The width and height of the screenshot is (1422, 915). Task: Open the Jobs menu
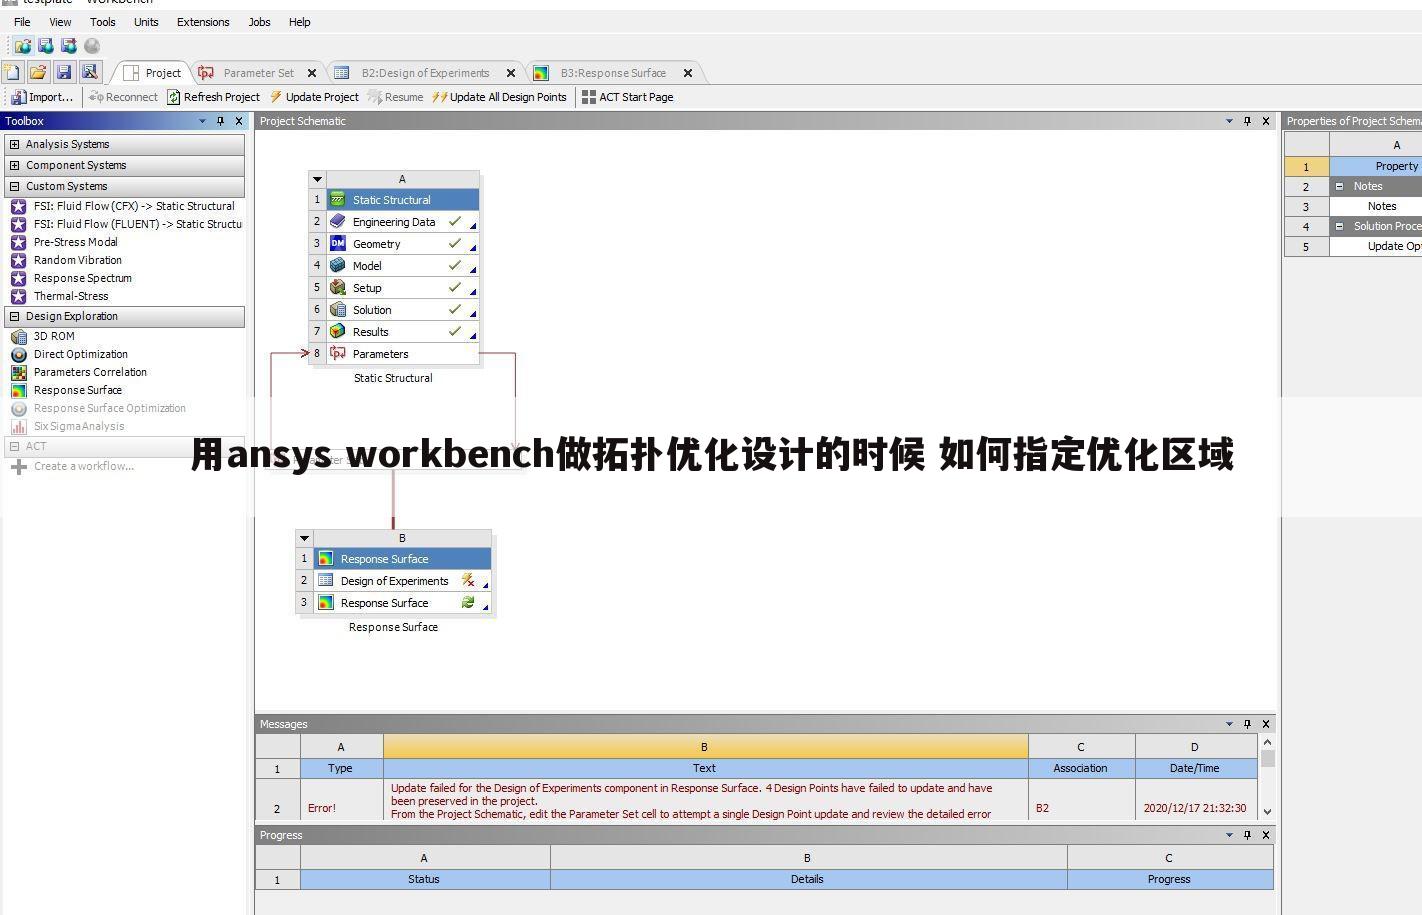point(259,21)
